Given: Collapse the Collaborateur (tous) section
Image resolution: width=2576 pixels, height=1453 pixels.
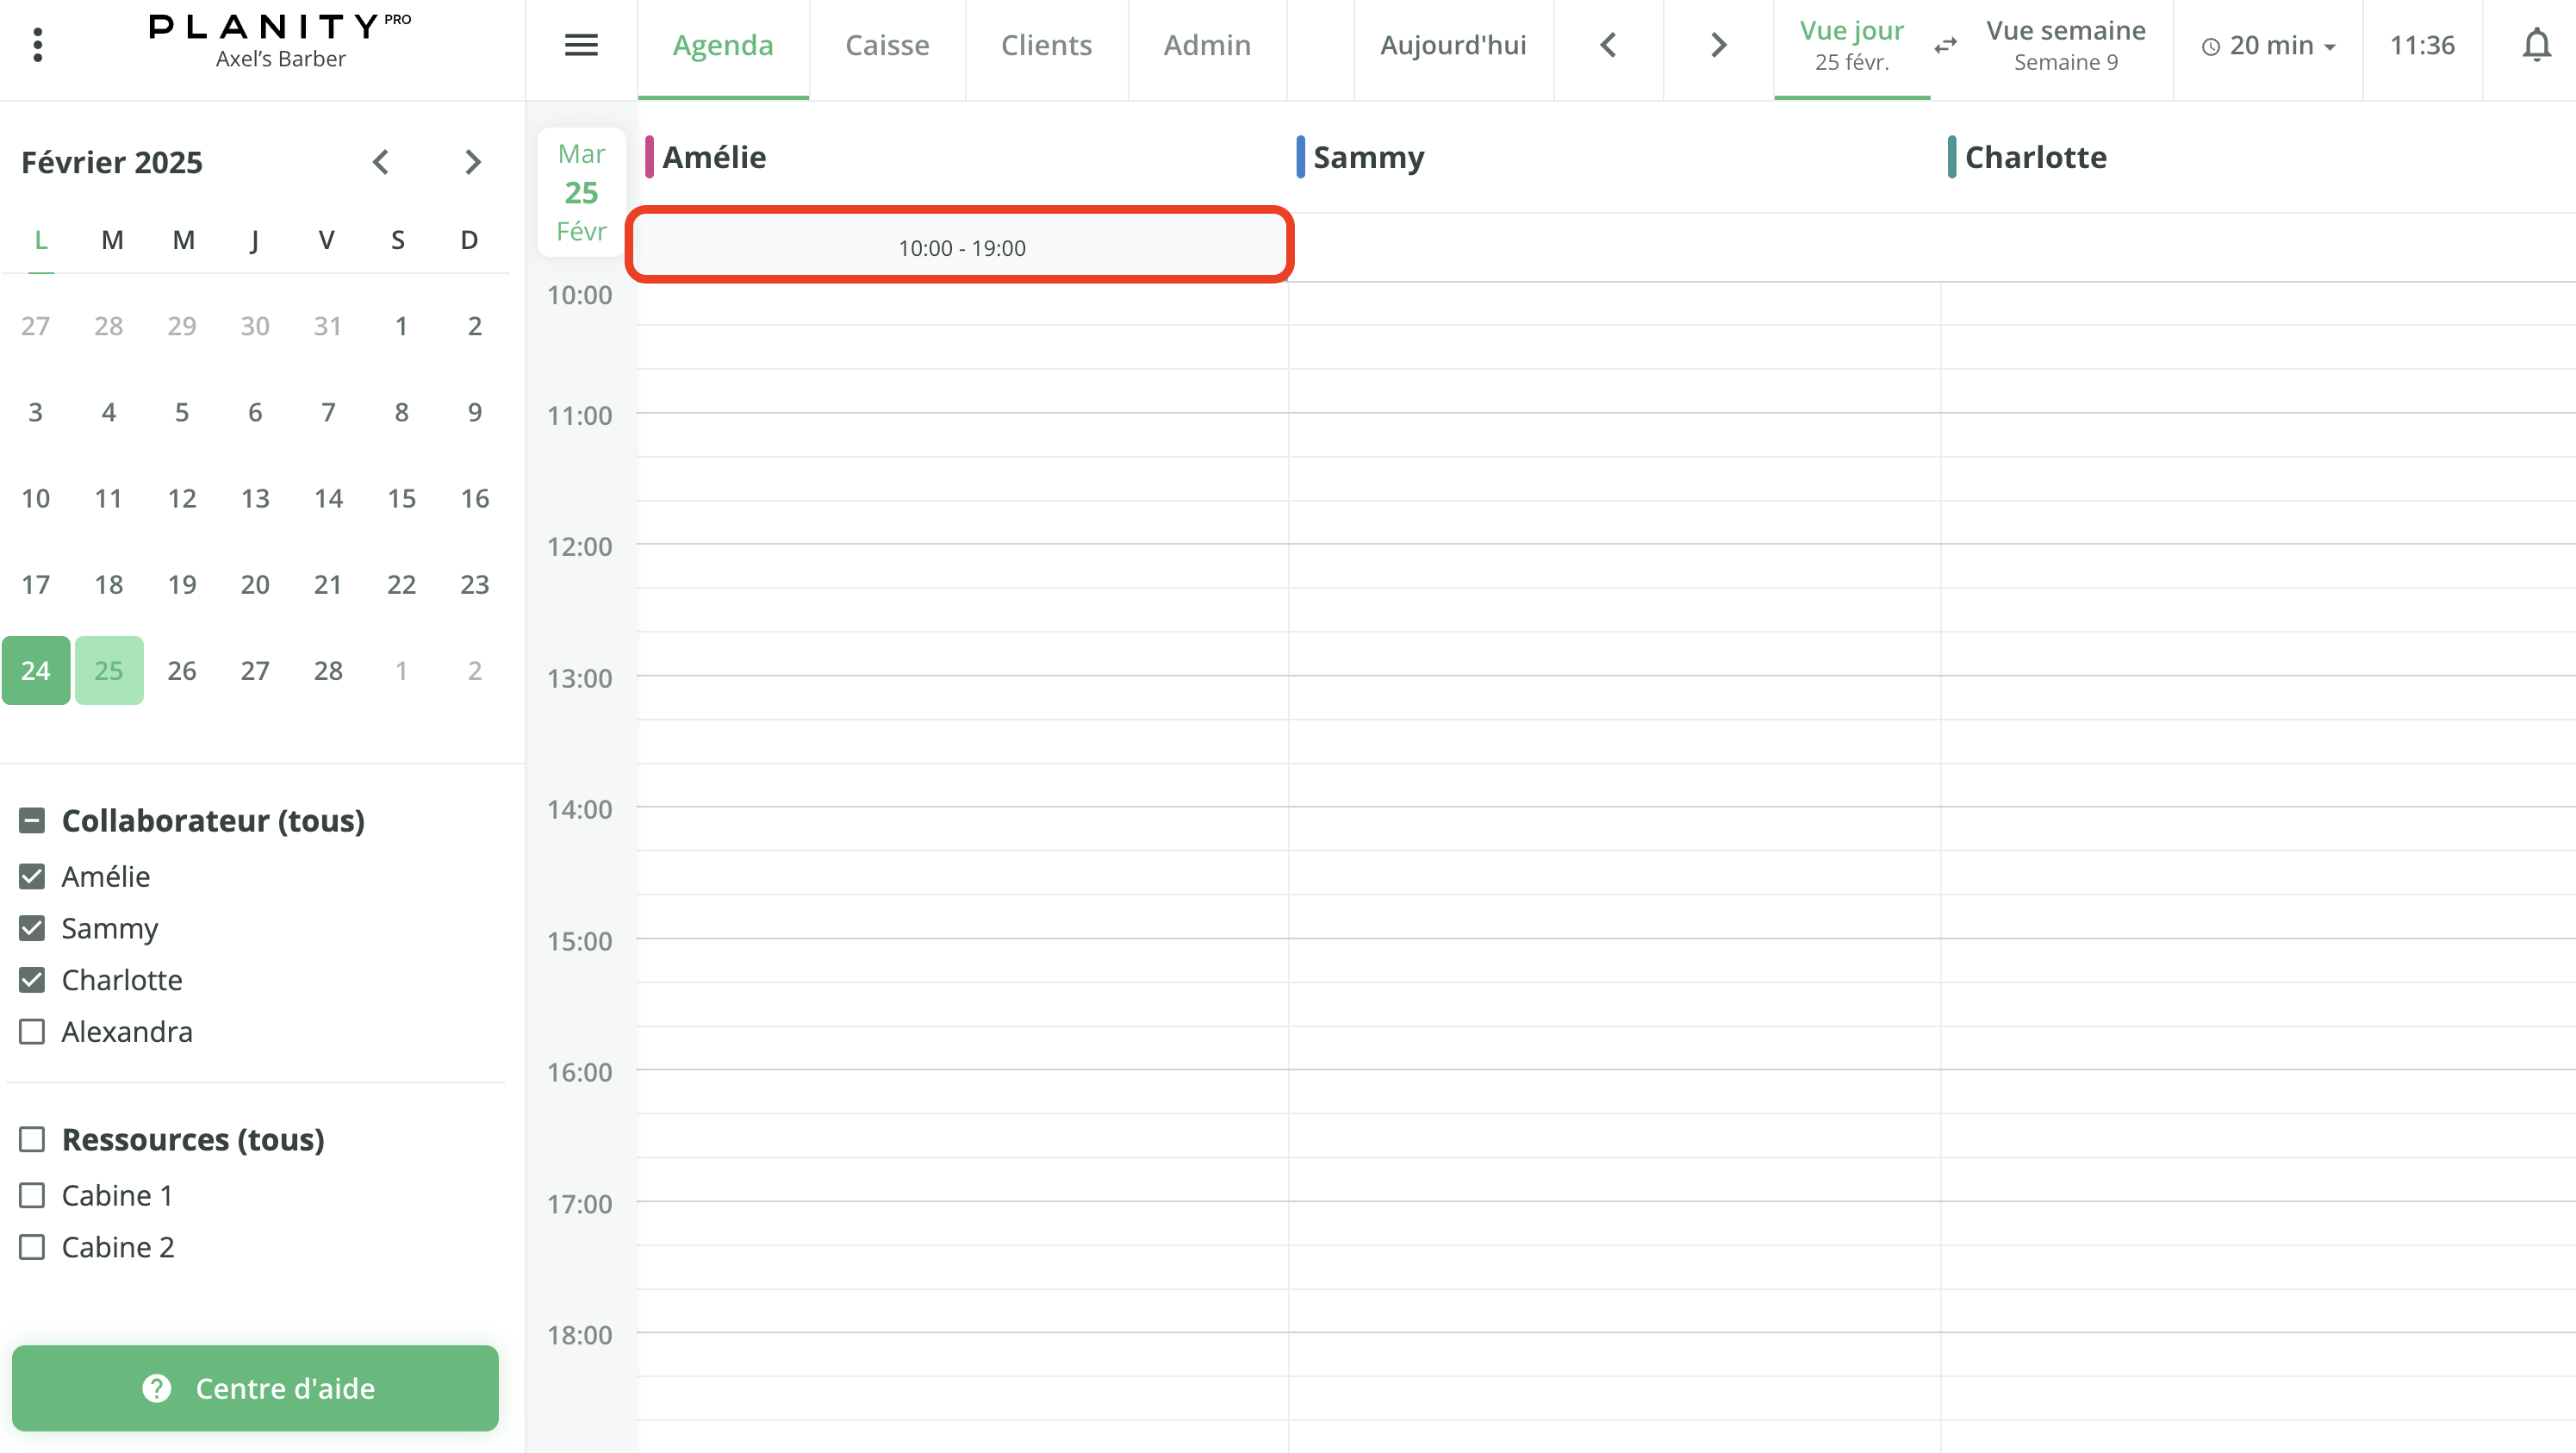Looking at the screenshot, I should click(x=31, y=820).
